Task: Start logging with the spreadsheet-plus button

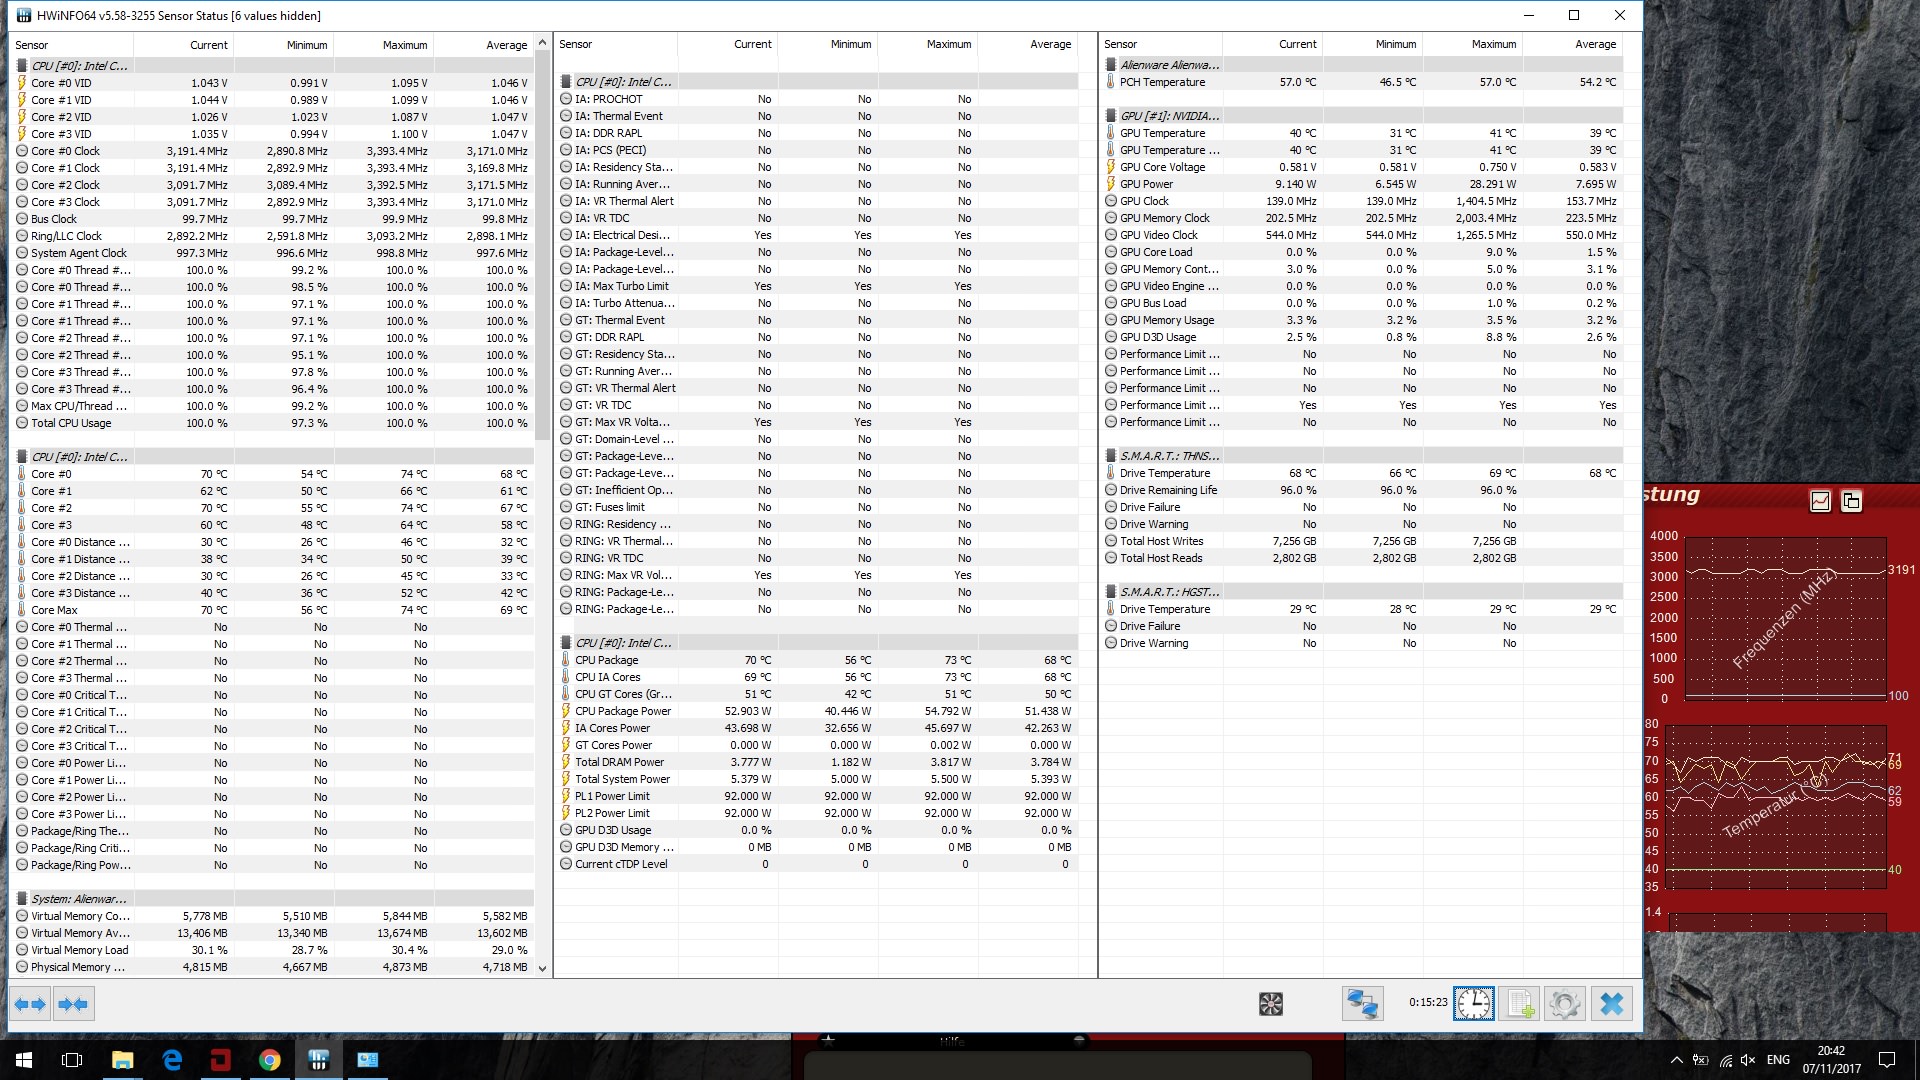Action: [x=1520, y=1004]
